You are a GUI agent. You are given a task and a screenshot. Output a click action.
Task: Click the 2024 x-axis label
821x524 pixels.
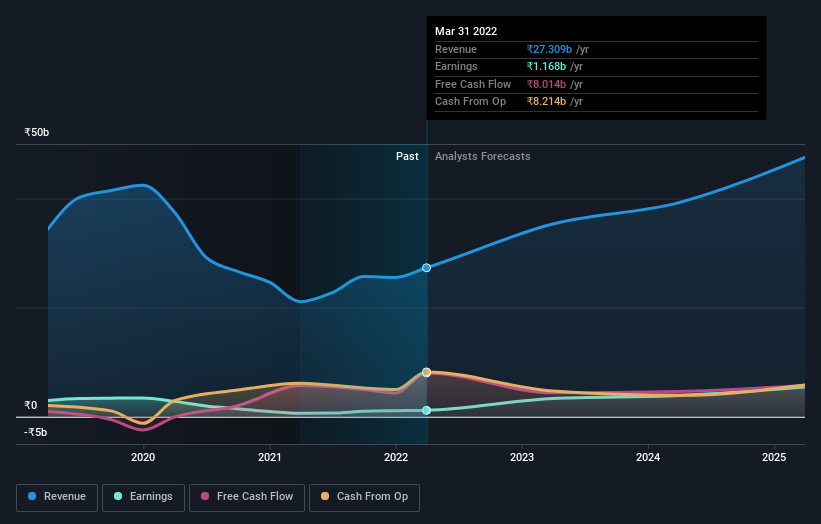648,457
